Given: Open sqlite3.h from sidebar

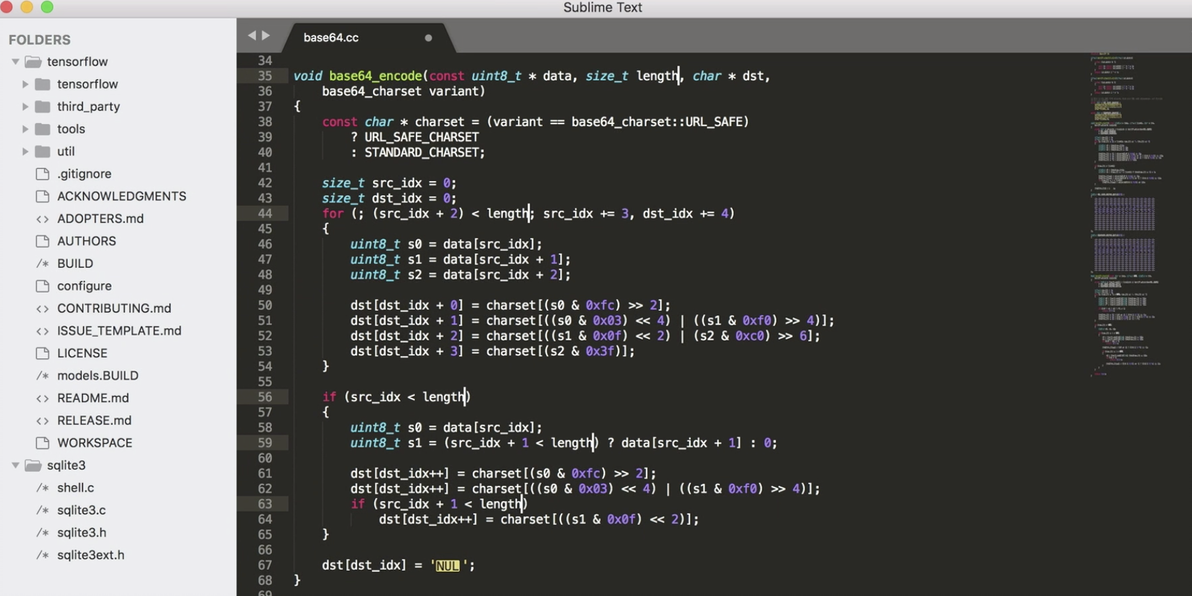Looking at the screenshot, I should point(81,533).
